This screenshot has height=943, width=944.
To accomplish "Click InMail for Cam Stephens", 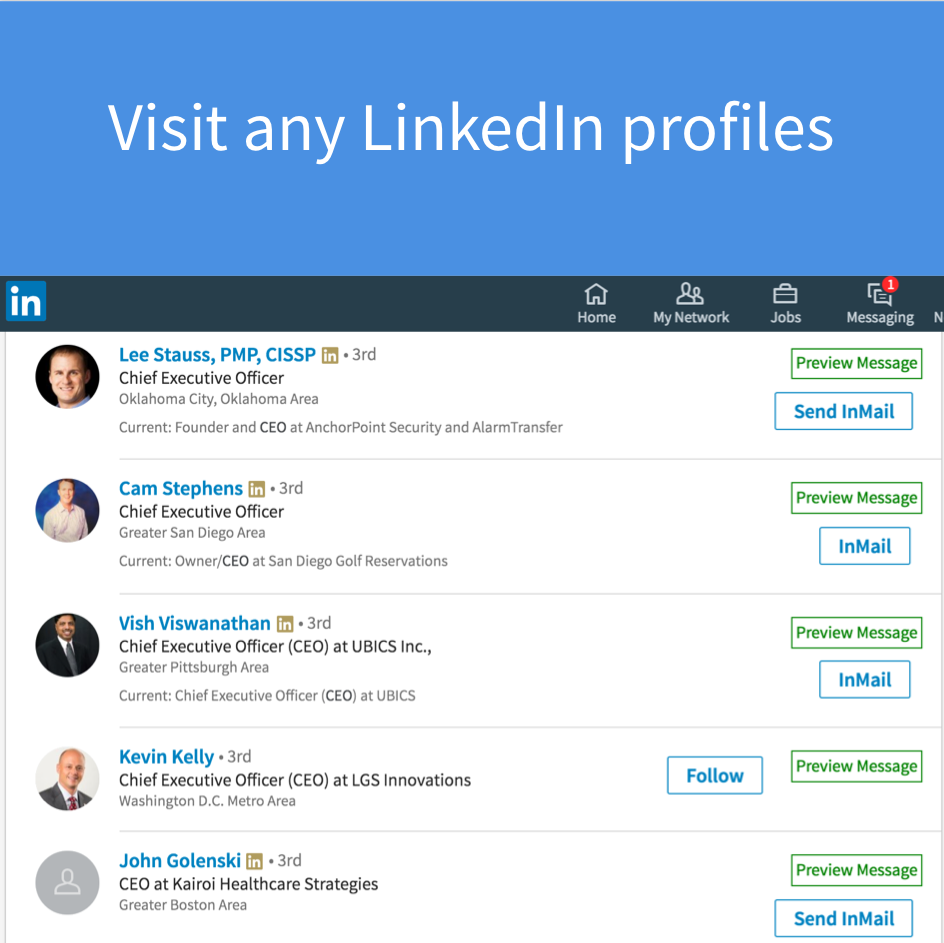I will pyautogui.click(x=864, y=546).
